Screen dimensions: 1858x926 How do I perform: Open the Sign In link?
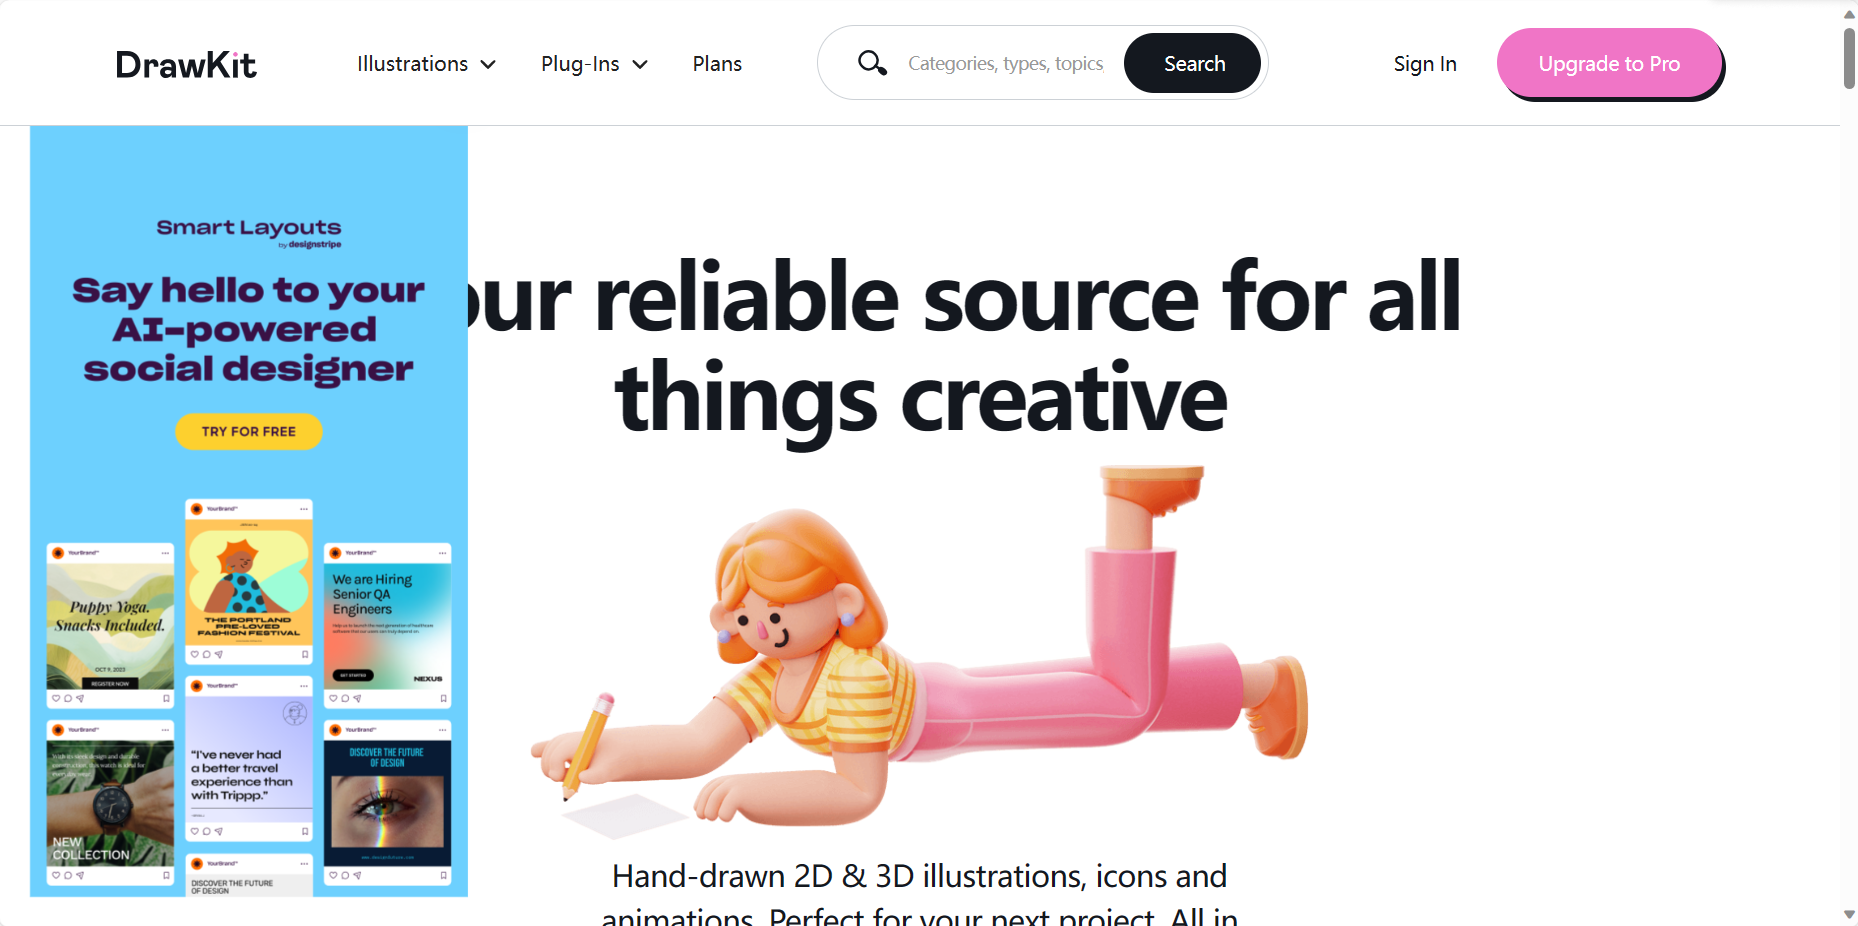click(1425, 64)
